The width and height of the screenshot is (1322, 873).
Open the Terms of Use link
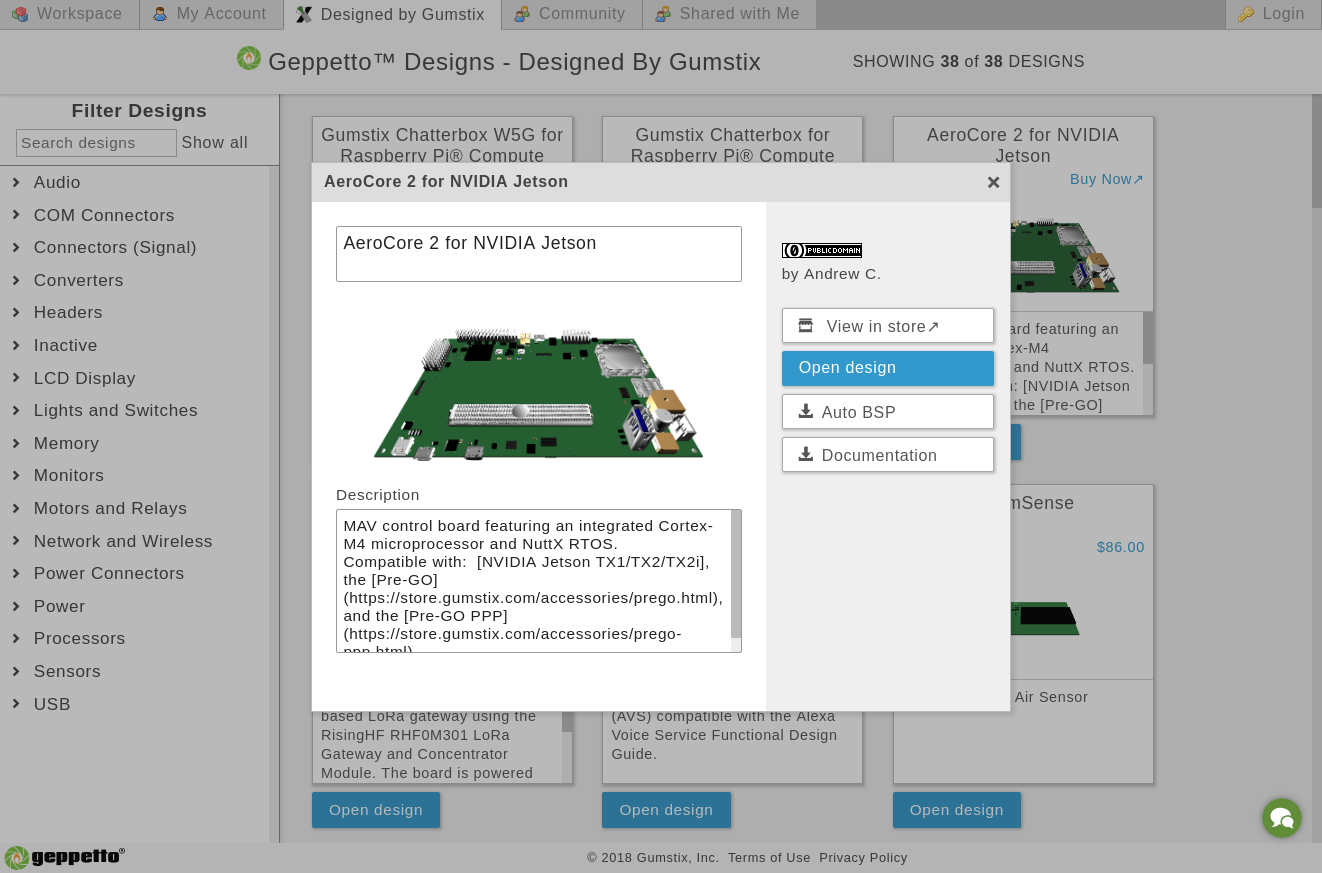(769, 858)
